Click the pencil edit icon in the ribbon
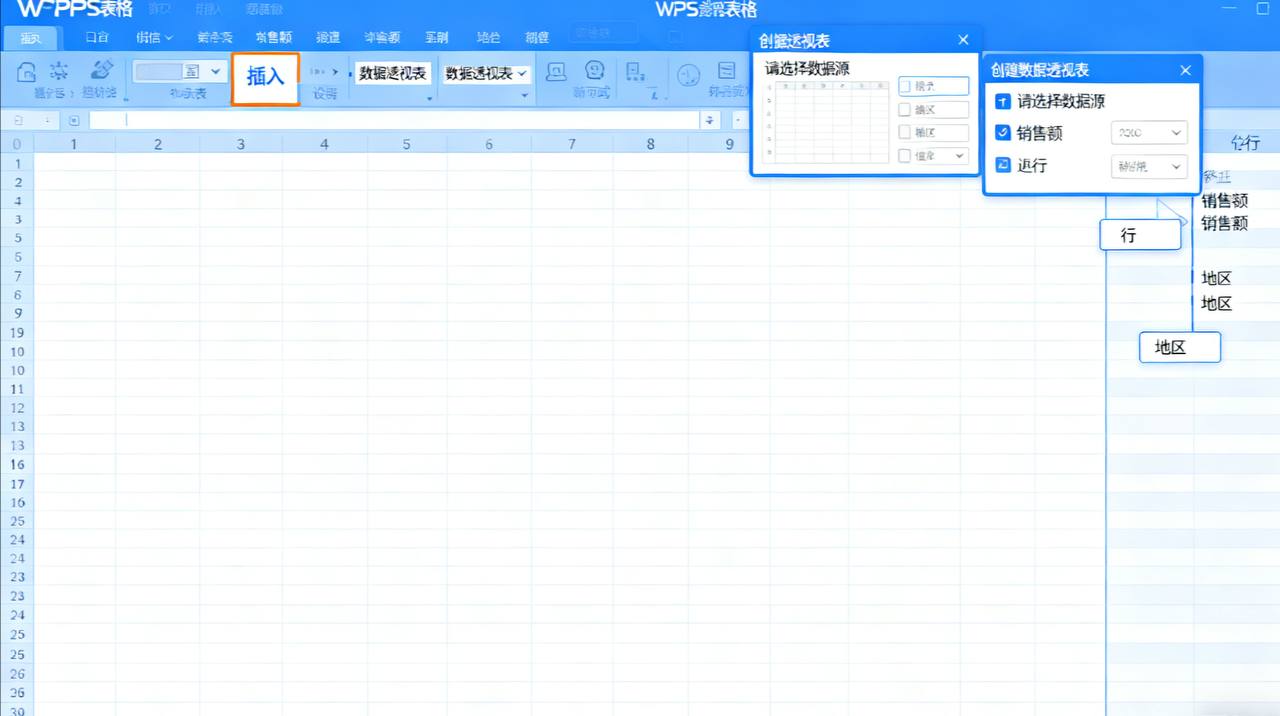This screenshot has height=716, width=1280. point(101,70)
